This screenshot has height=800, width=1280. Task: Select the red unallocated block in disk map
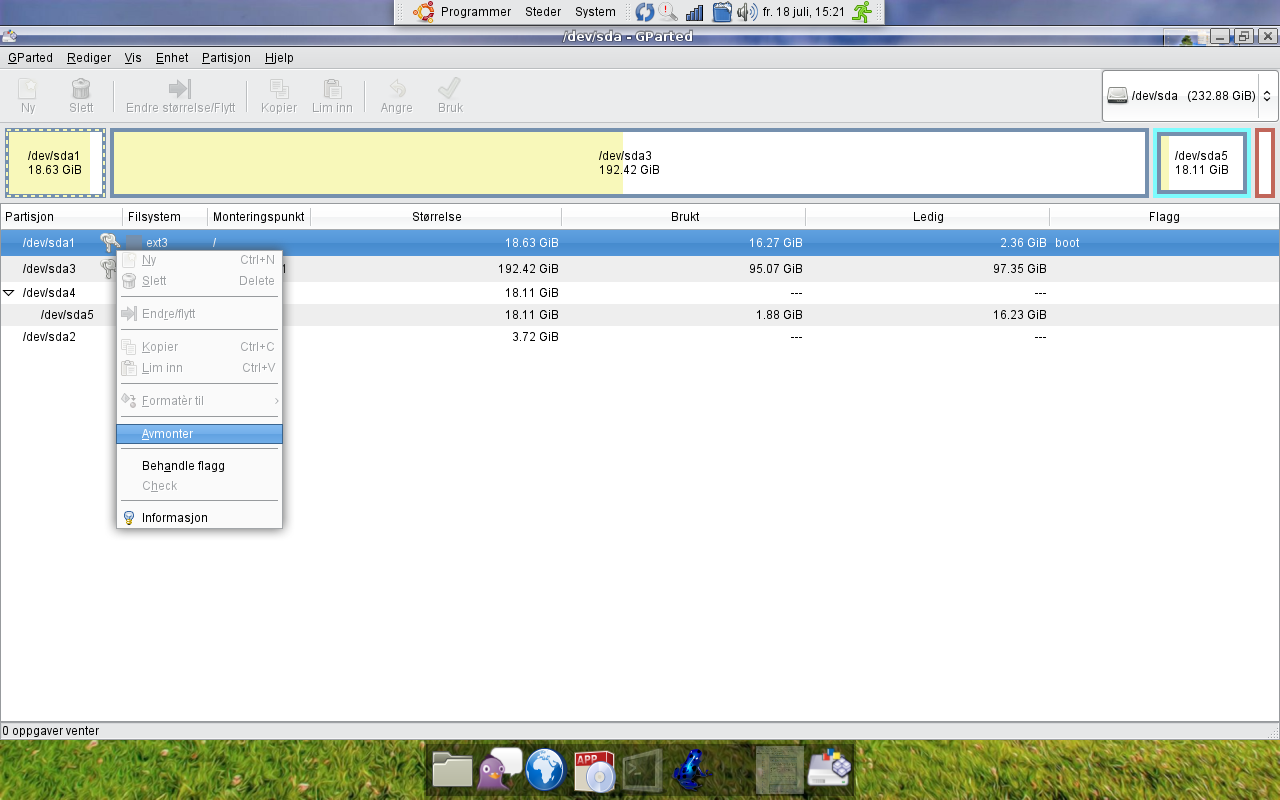pyautogui.click(x=1265, y=163)
